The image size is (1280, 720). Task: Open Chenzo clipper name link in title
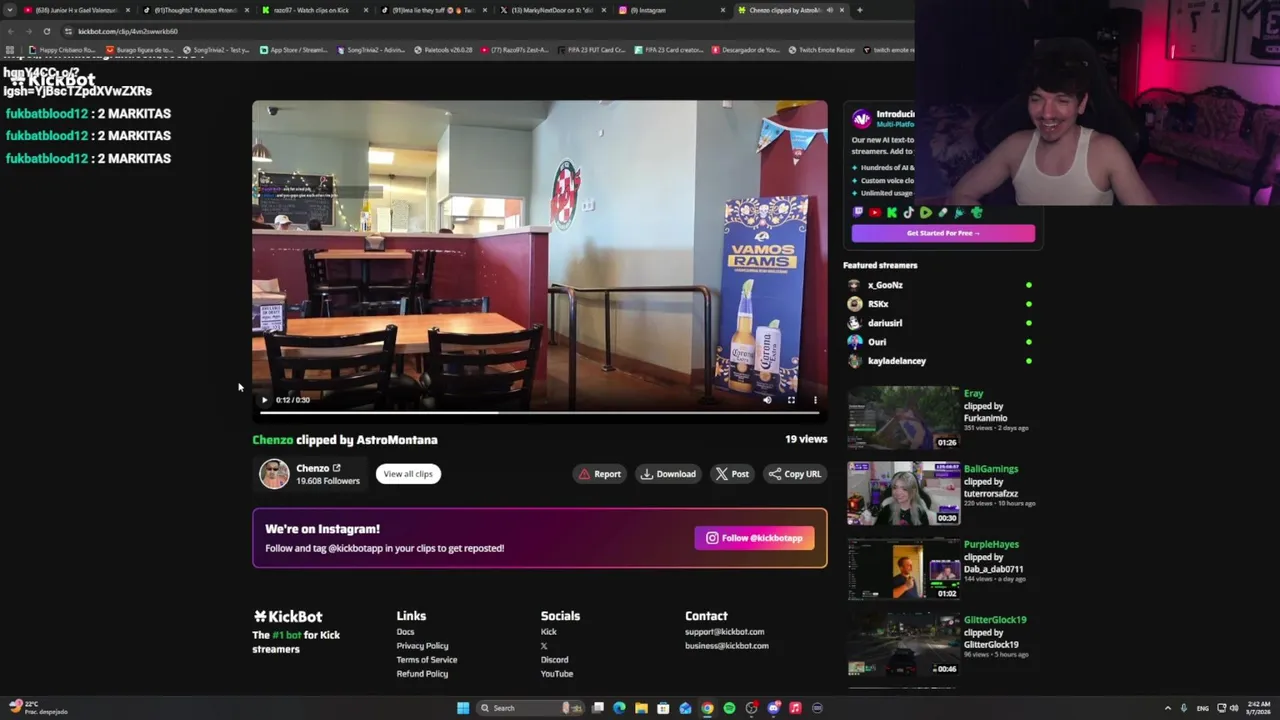pyautogui.click(x=272, y=440)
